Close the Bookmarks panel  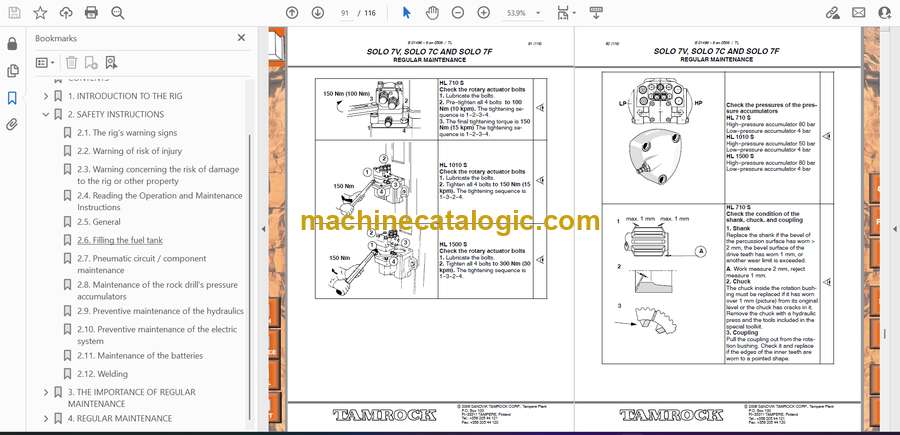[241, 37]
